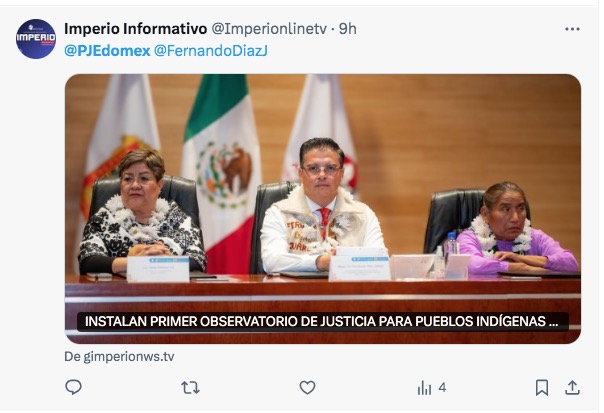This screenshot has width=604, height=413.
Task: Open the three-dot more options menu
Action: click(x=572, y=29)
